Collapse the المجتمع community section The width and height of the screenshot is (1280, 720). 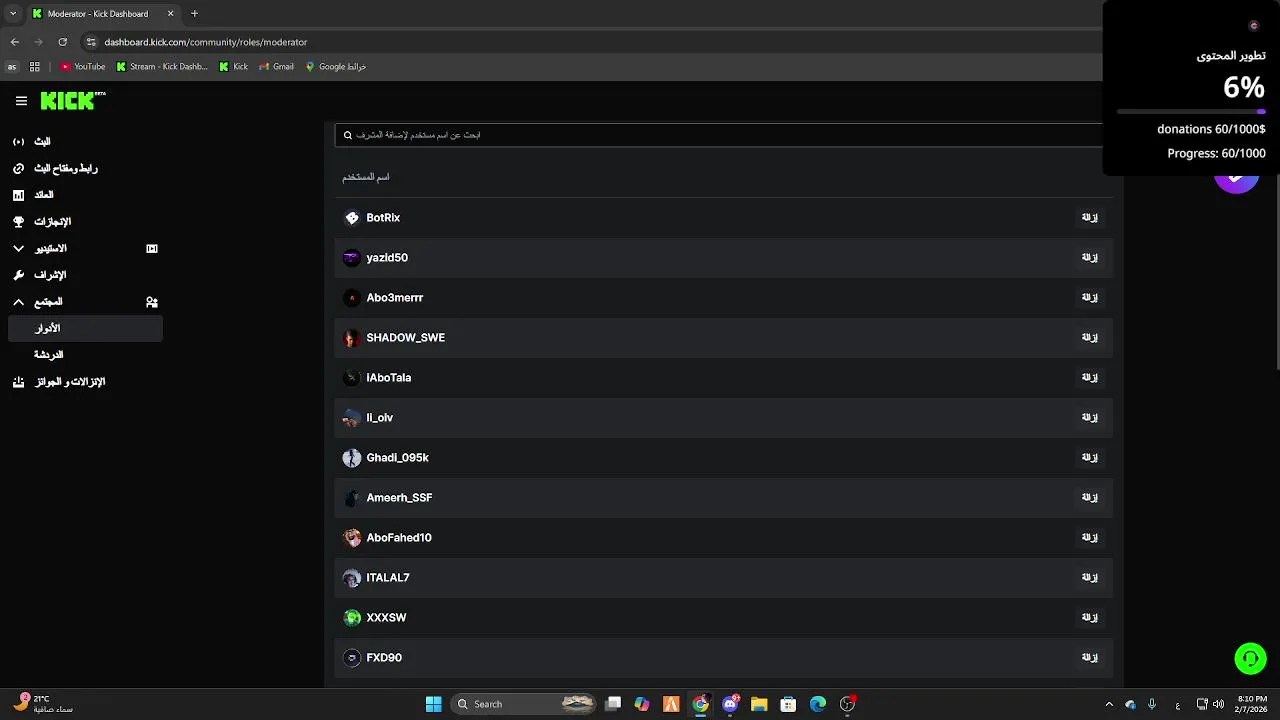click(18, 302)
